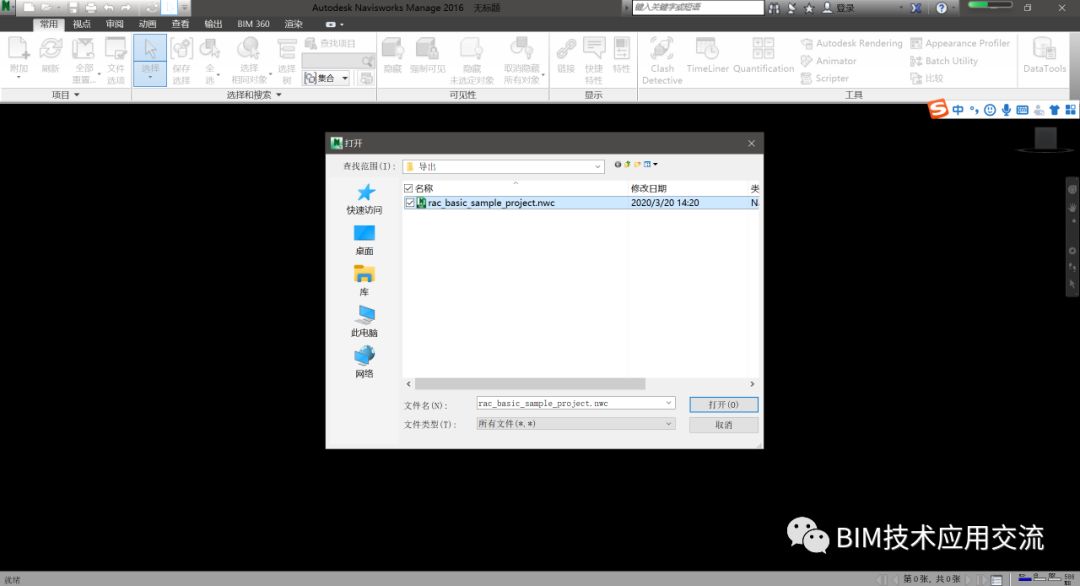This screenshot has width=1080, height=586.
Task: Click the microphone icon in Sogou toolbar
Action: tap(1006, 110)
